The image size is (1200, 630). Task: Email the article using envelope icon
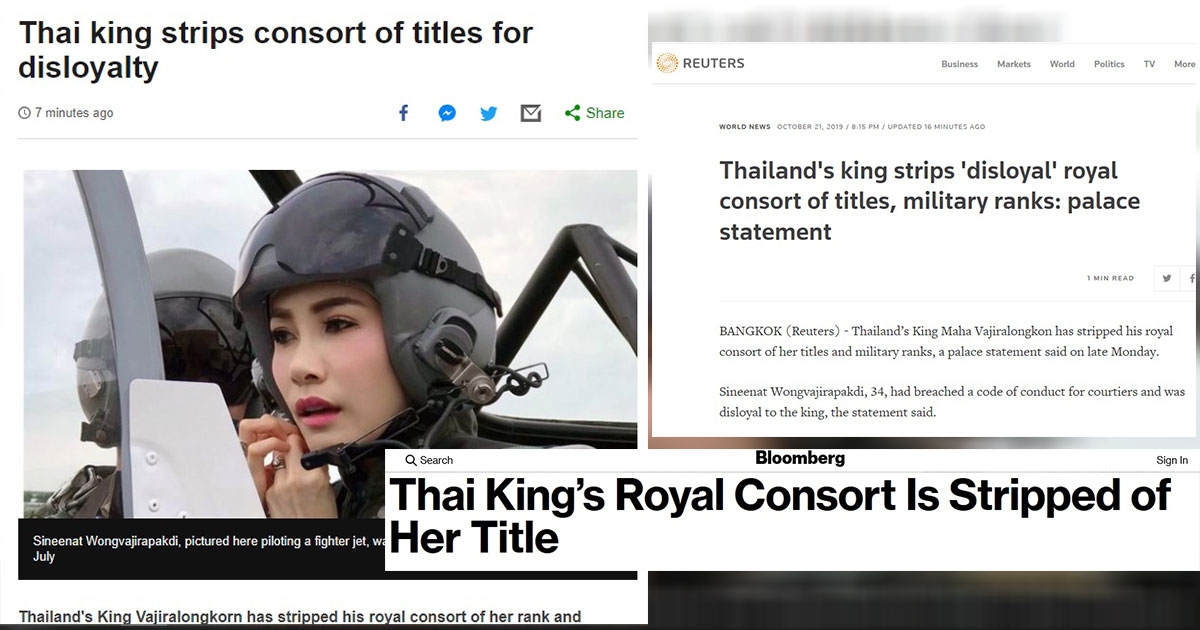click(x=531, y=113)
